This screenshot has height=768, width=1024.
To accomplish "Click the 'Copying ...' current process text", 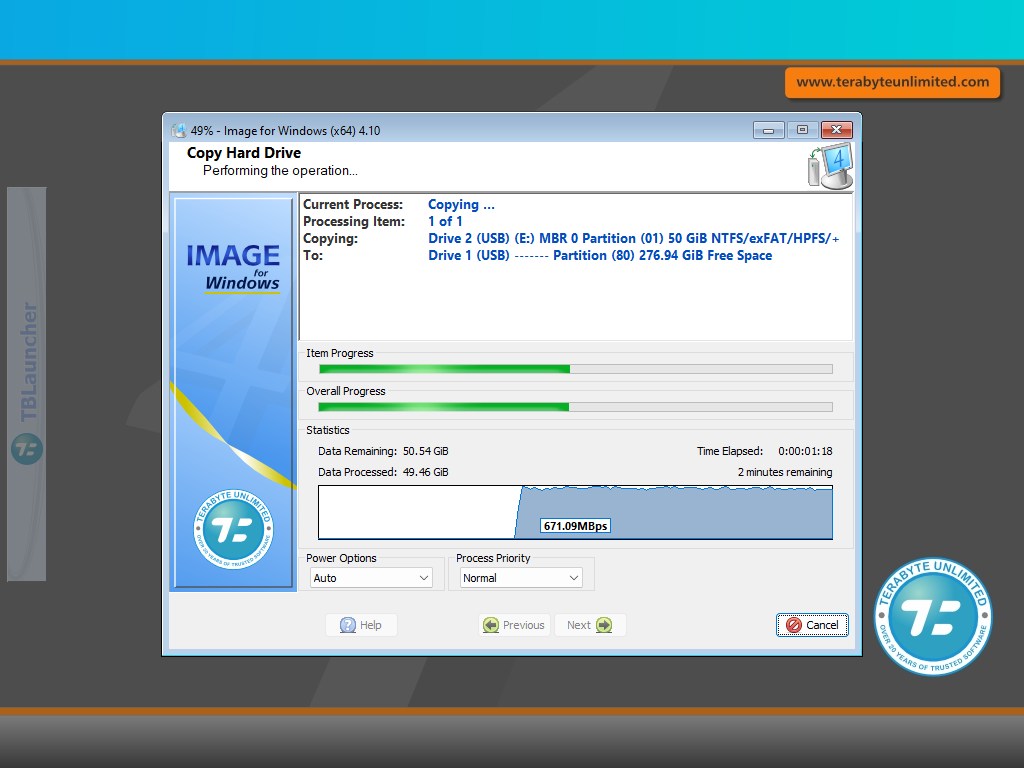I will [461, 204].
